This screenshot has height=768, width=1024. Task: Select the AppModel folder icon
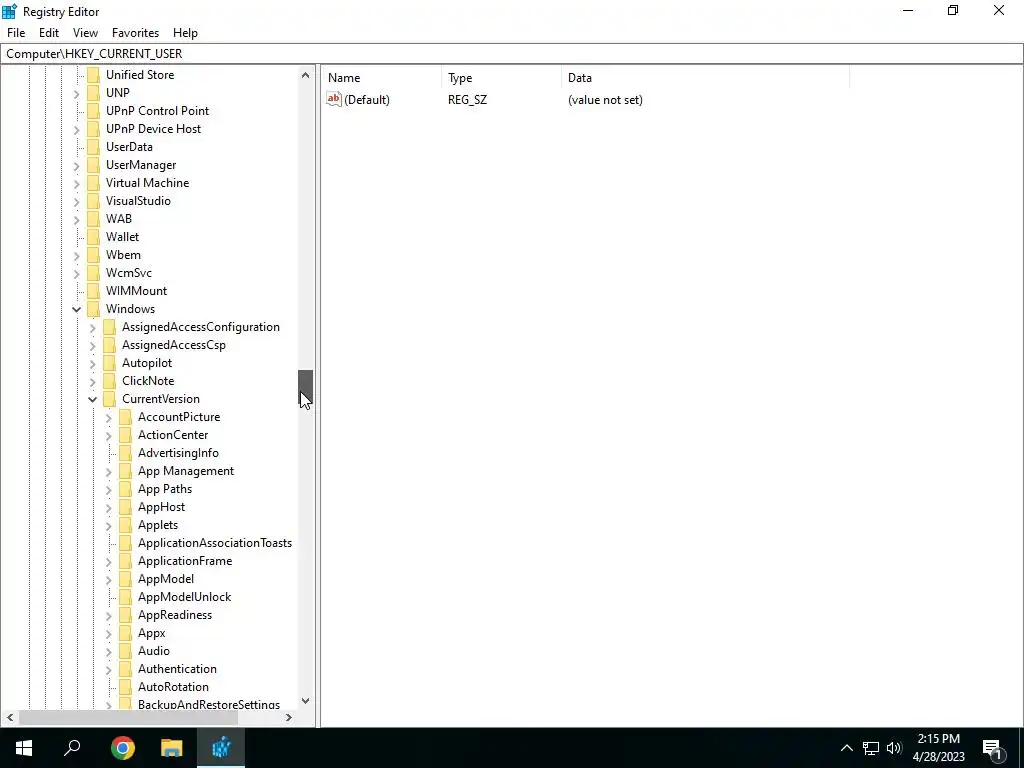pos(125,579)
